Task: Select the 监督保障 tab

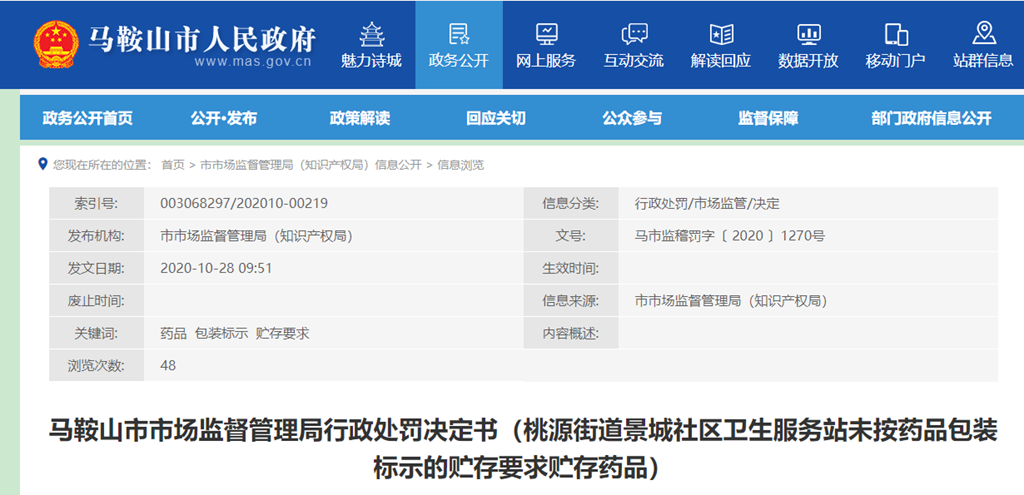Action: tap(768, 118)
